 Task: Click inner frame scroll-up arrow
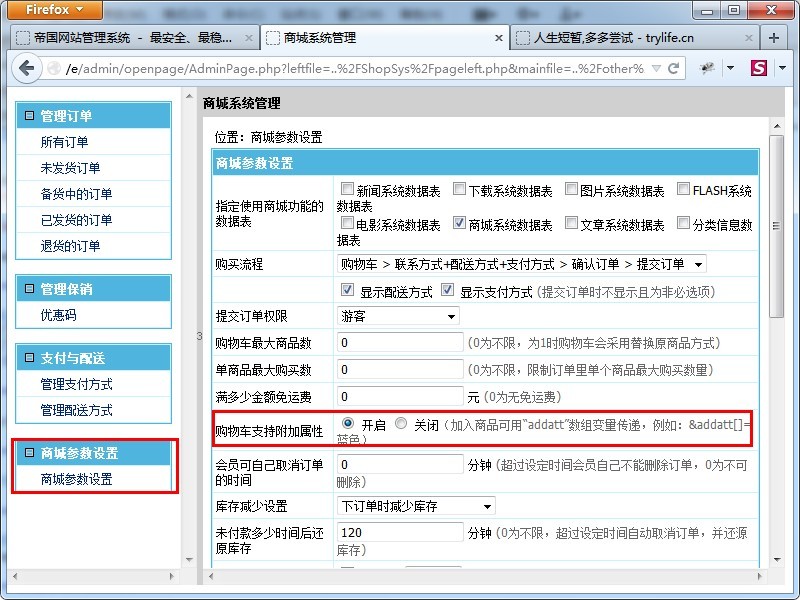(777, 126)
